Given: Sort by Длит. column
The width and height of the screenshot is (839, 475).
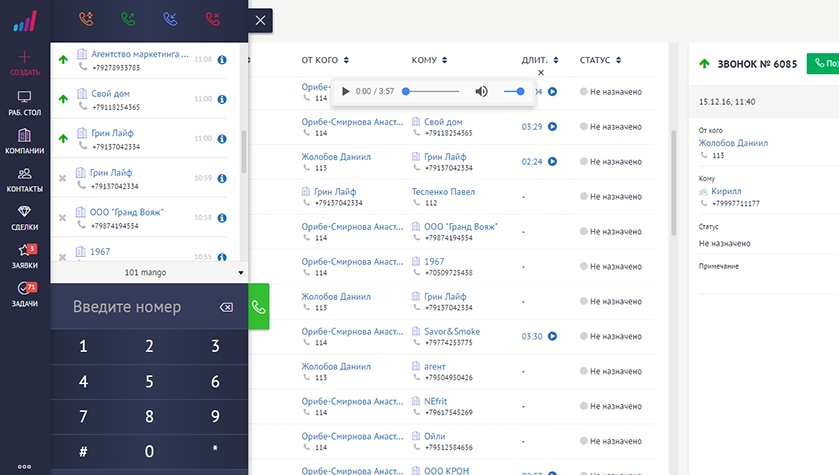Looking at the screenshot, I should tap(540, 60).
